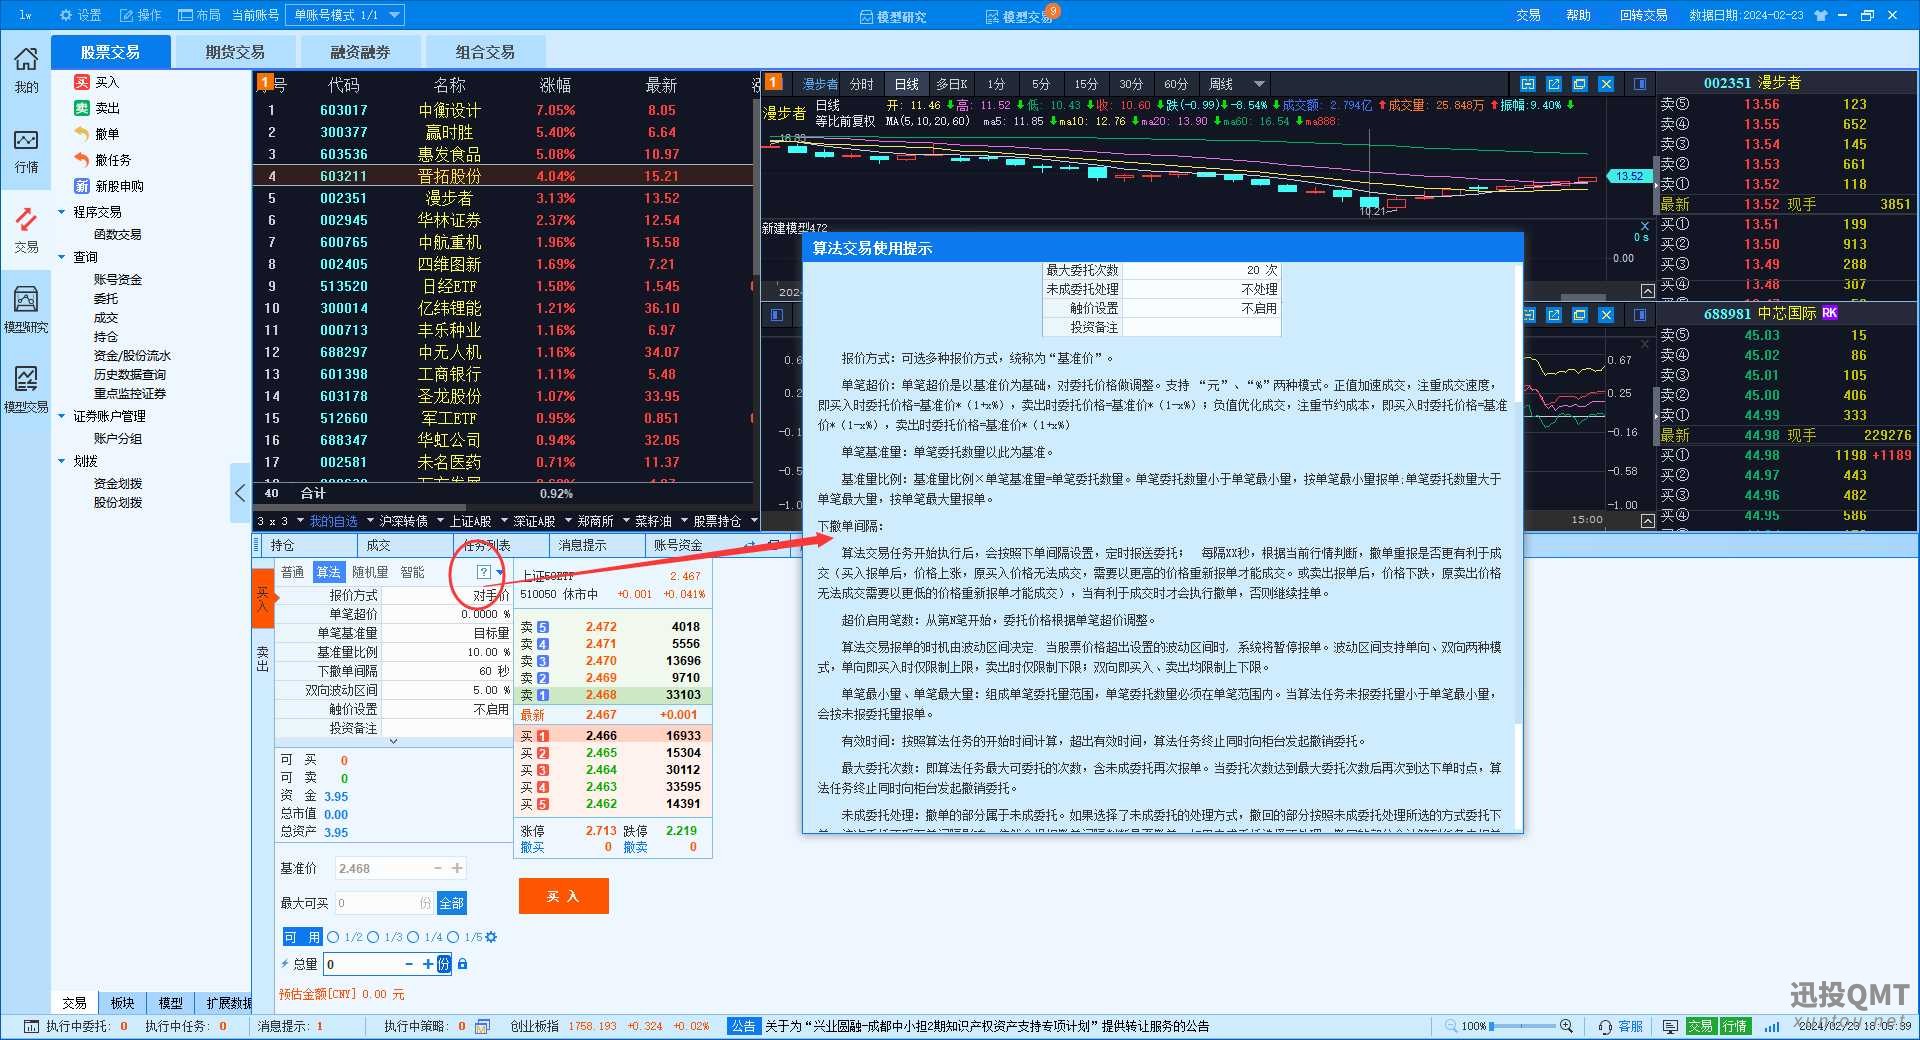Click the 撤任务 cancel task icon

pyautogui.click(x=82, y=160)
